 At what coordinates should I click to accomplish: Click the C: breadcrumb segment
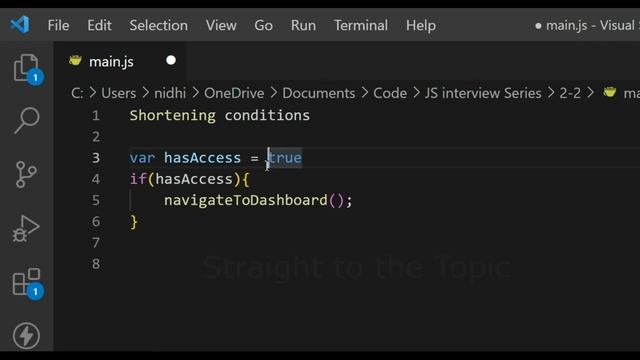77,93
